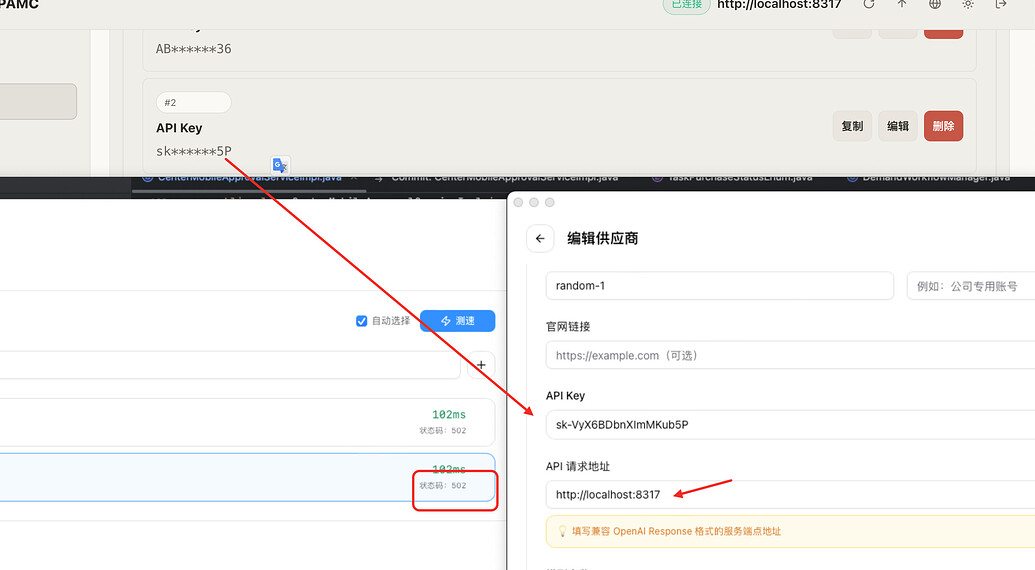Click the masked key AB******36

pos(193,49)
